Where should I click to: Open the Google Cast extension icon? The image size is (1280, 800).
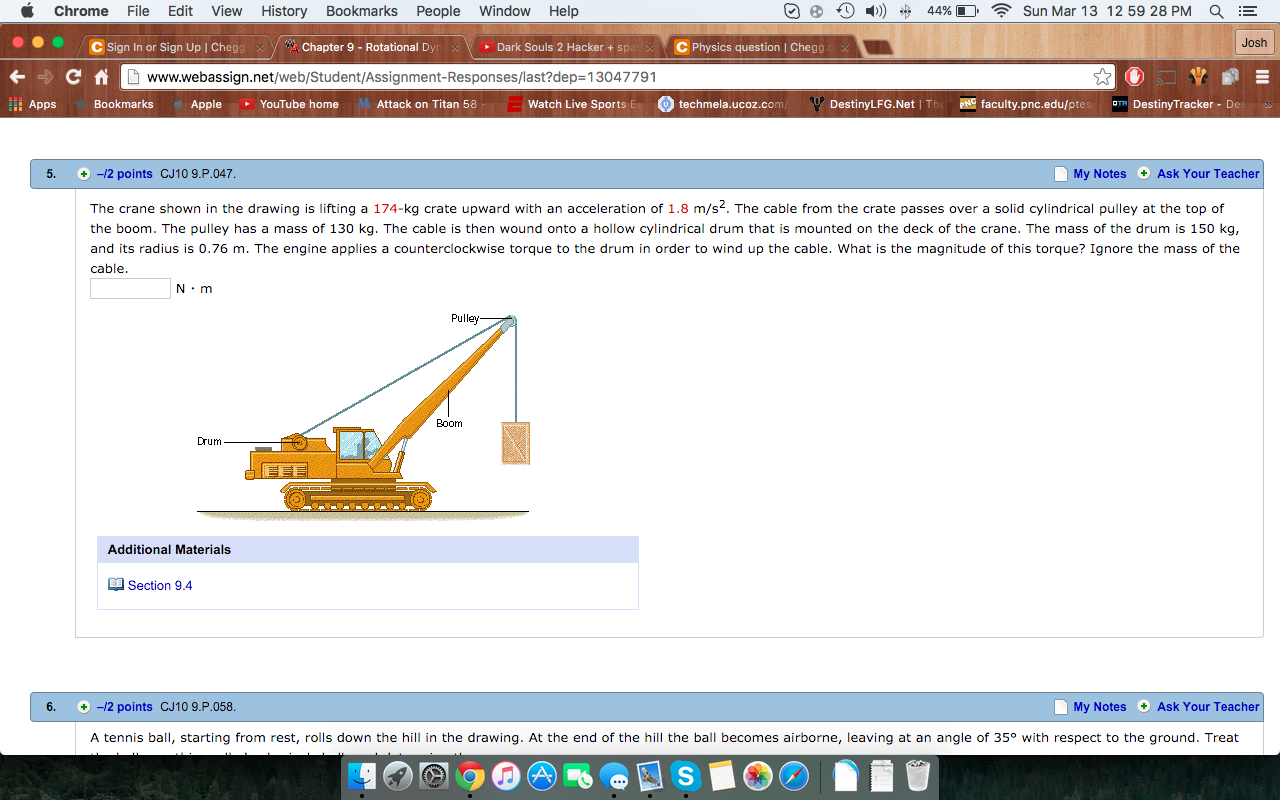click(x=1166, y=76)
